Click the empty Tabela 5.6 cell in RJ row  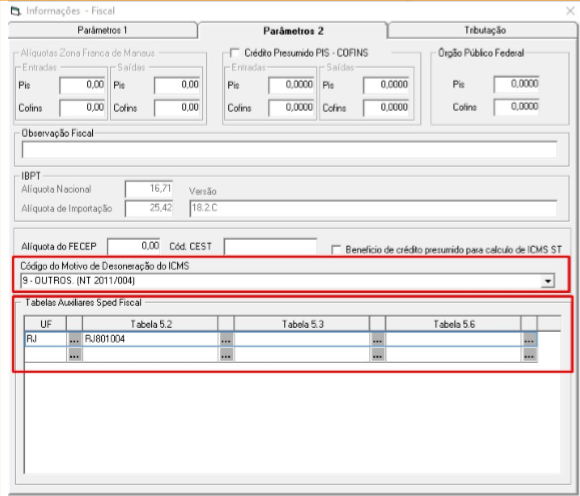point(453,339)
